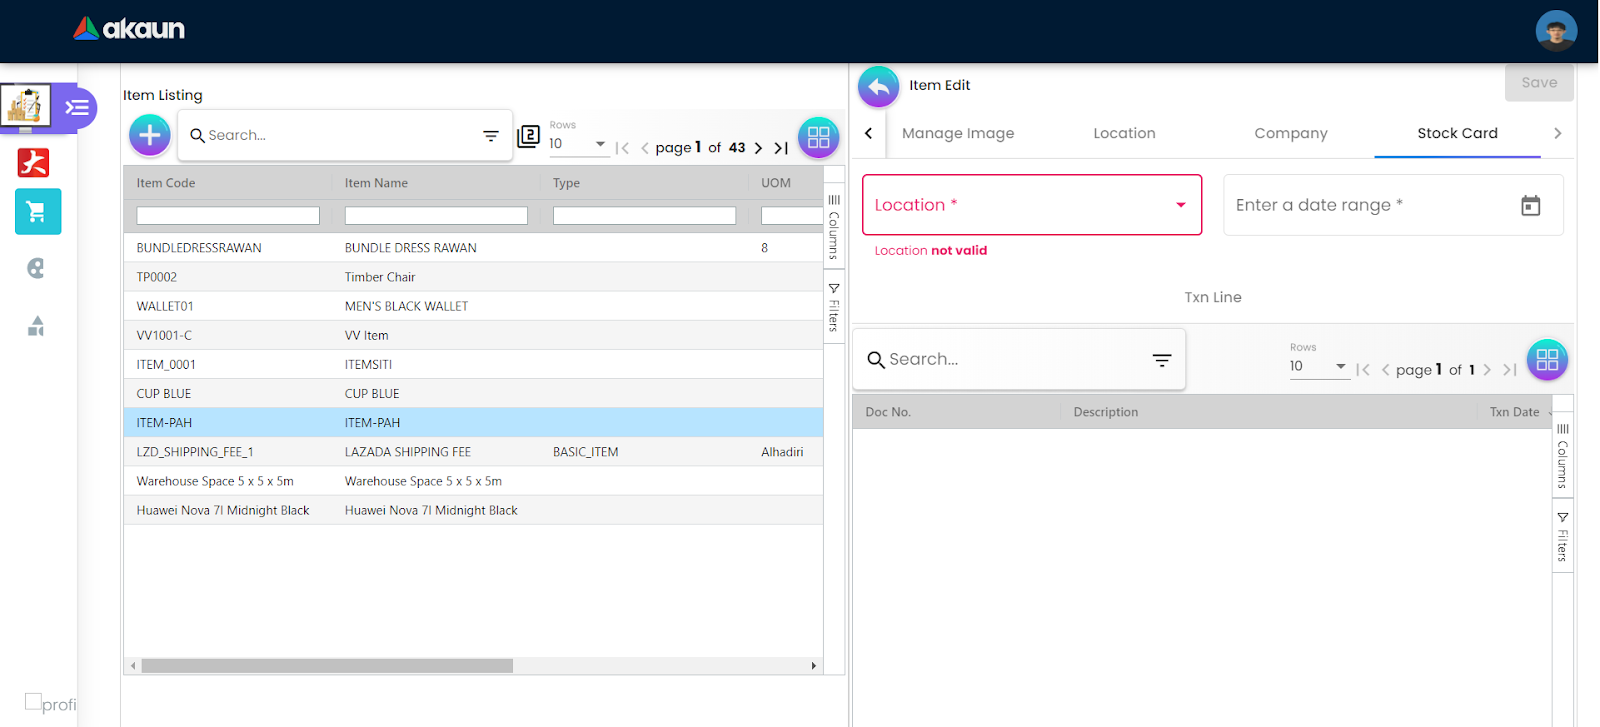Screen dimensions: 1600x727
Task: Open filter options in Item Listing search
Action: pyautogui.click(x=491, y=136)
